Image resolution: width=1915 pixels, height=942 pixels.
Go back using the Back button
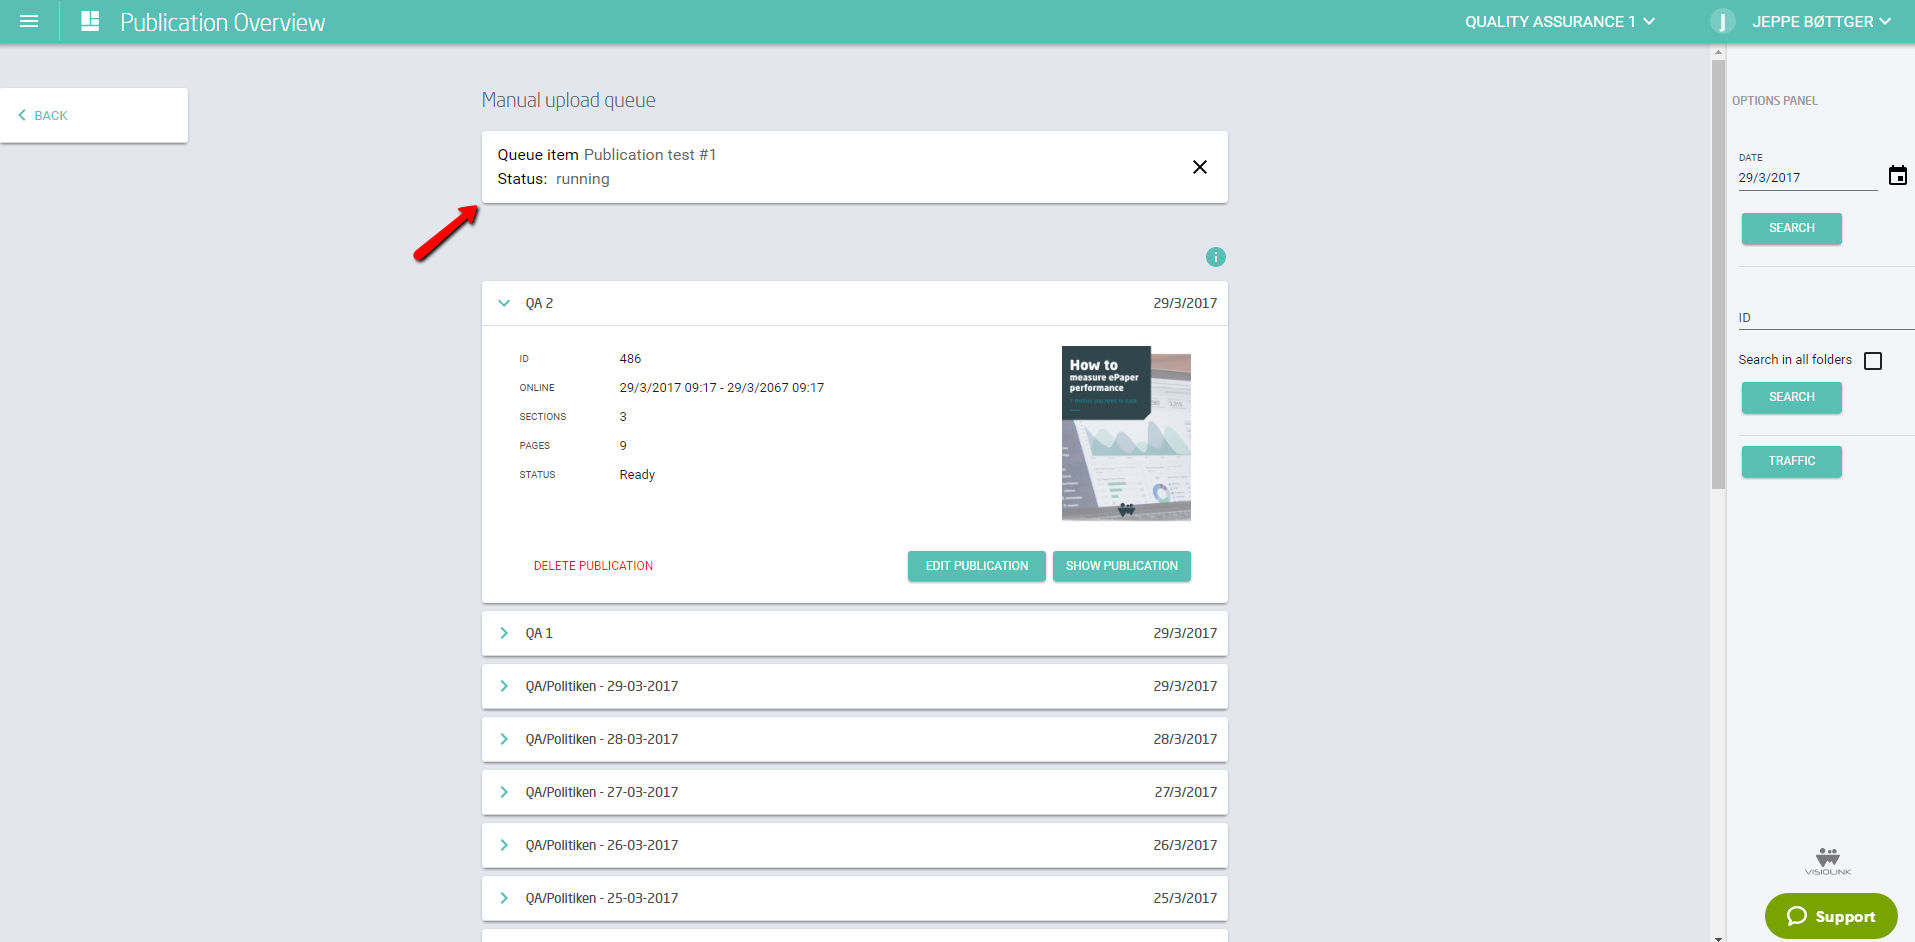click(44, 115)
